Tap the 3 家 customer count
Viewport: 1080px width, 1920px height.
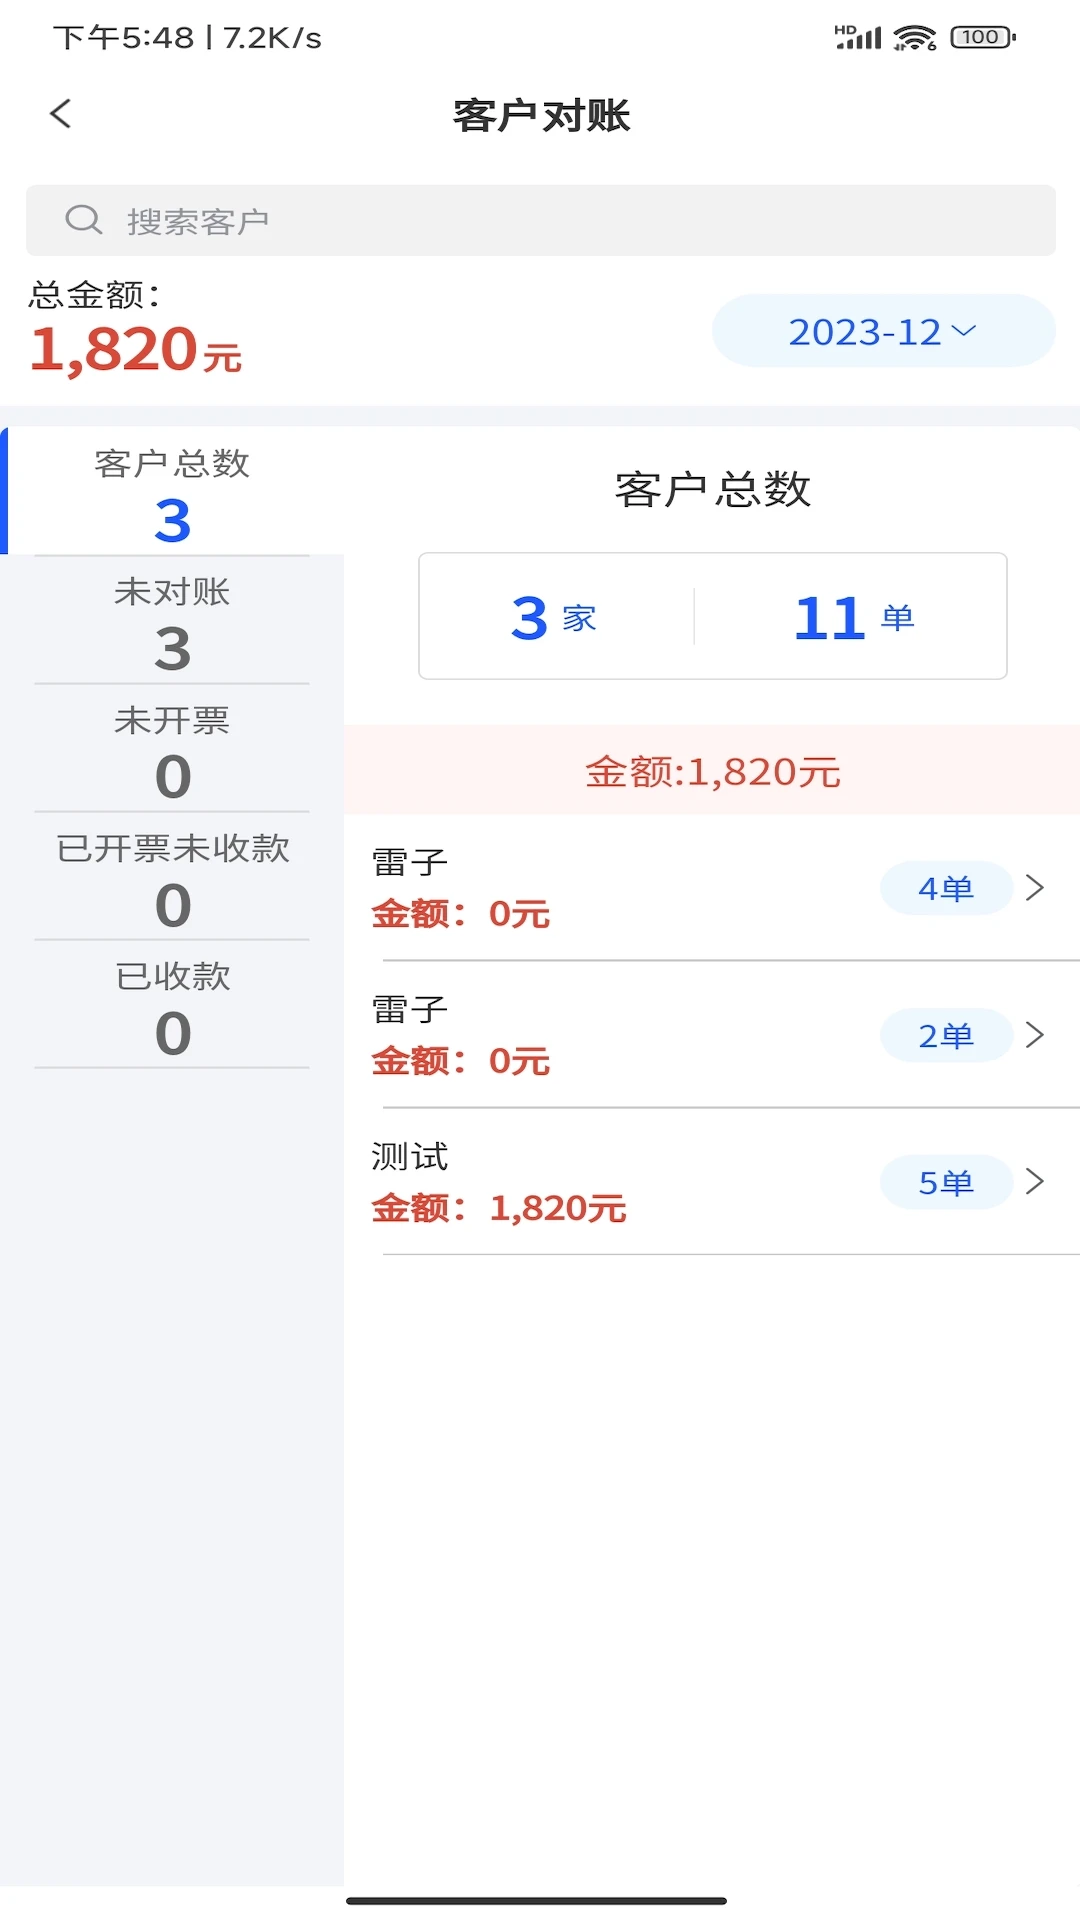[555, 617]
